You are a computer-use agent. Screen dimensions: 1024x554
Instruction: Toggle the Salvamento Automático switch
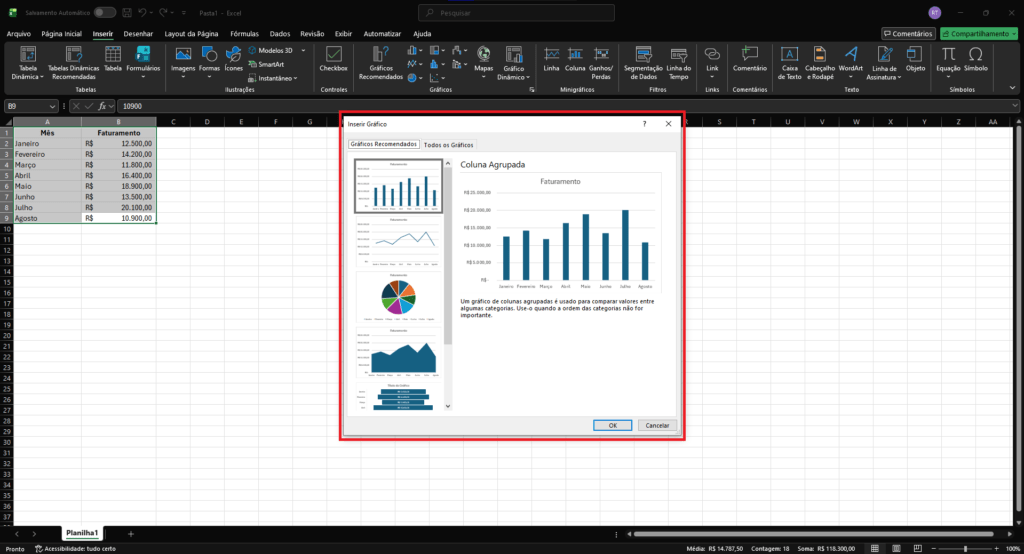[x=104, y=12]
